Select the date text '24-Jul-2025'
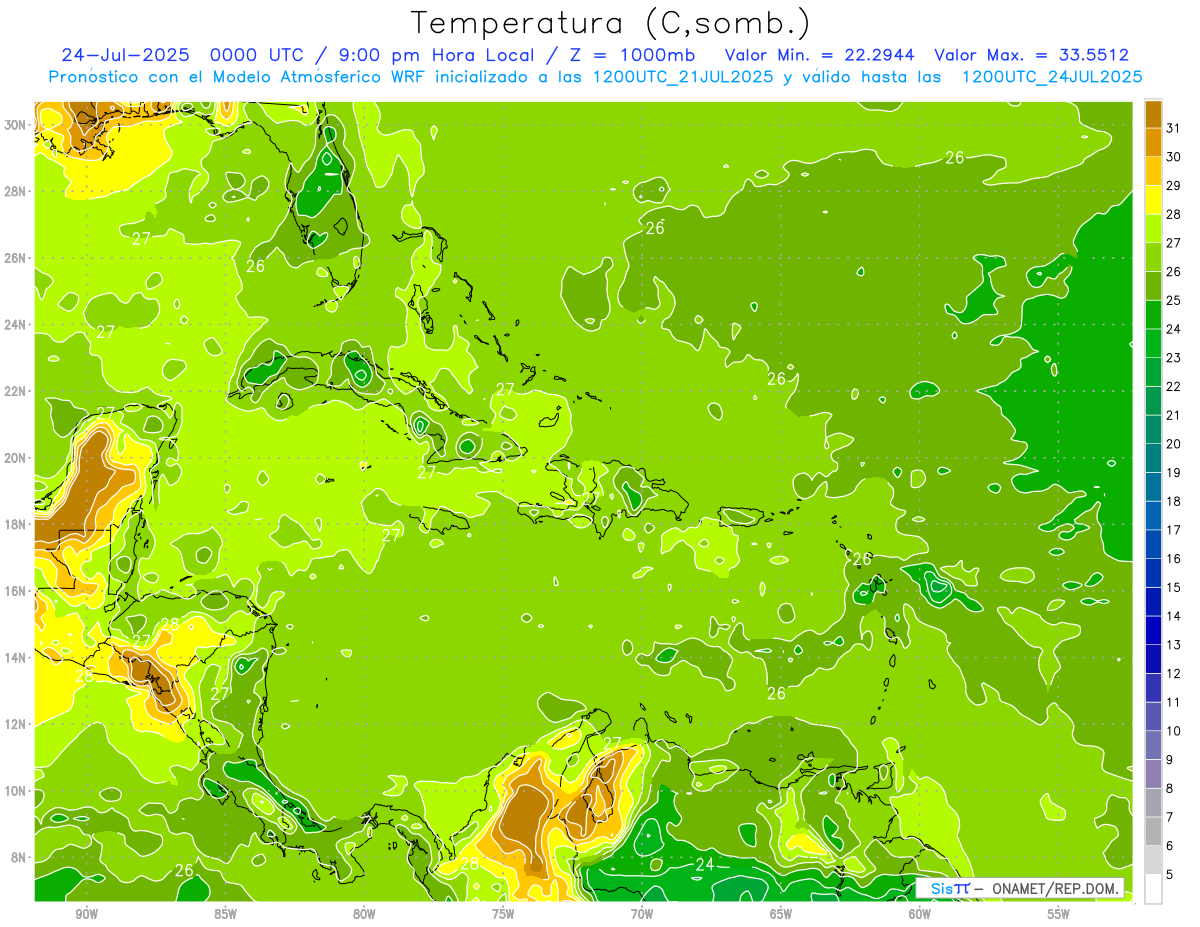 click(x=127, y=55)
